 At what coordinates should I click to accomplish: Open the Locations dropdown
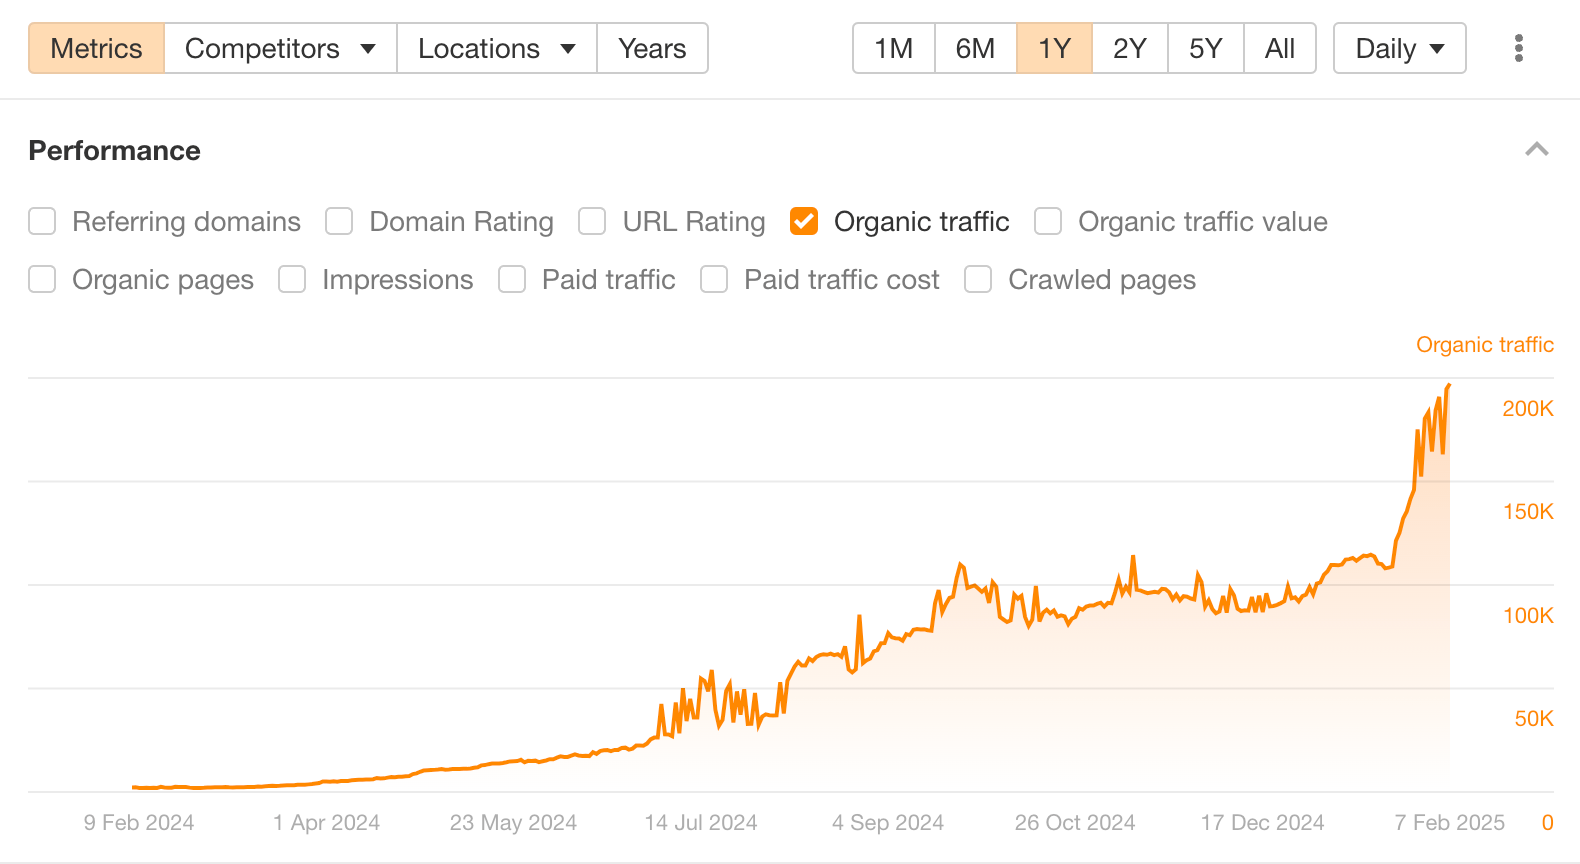pyautogui.click(x=496, y=47)
